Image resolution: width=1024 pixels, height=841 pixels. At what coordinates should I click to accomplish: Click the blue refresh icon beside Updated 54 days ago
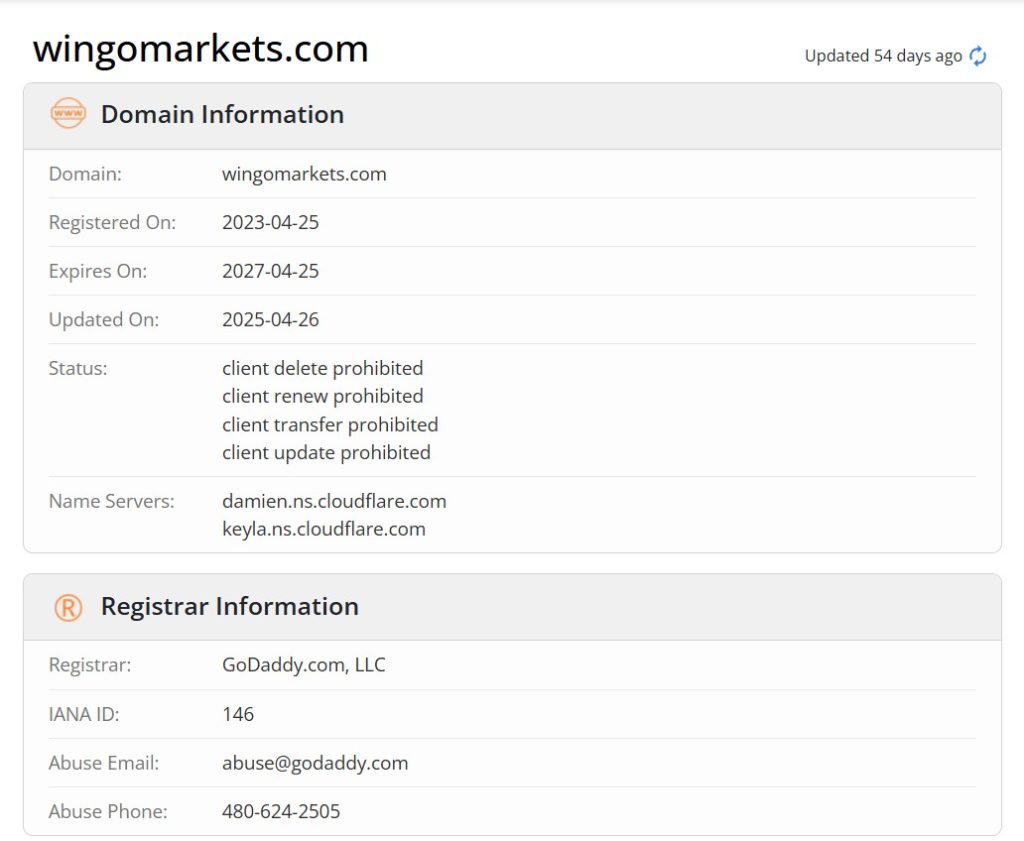tap(978, 56)
